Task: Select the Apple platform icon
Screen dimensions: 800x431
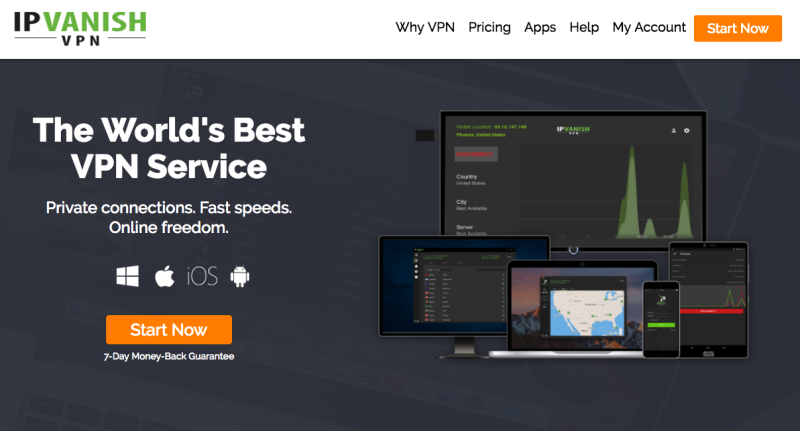Action: (x=164, y=276)
